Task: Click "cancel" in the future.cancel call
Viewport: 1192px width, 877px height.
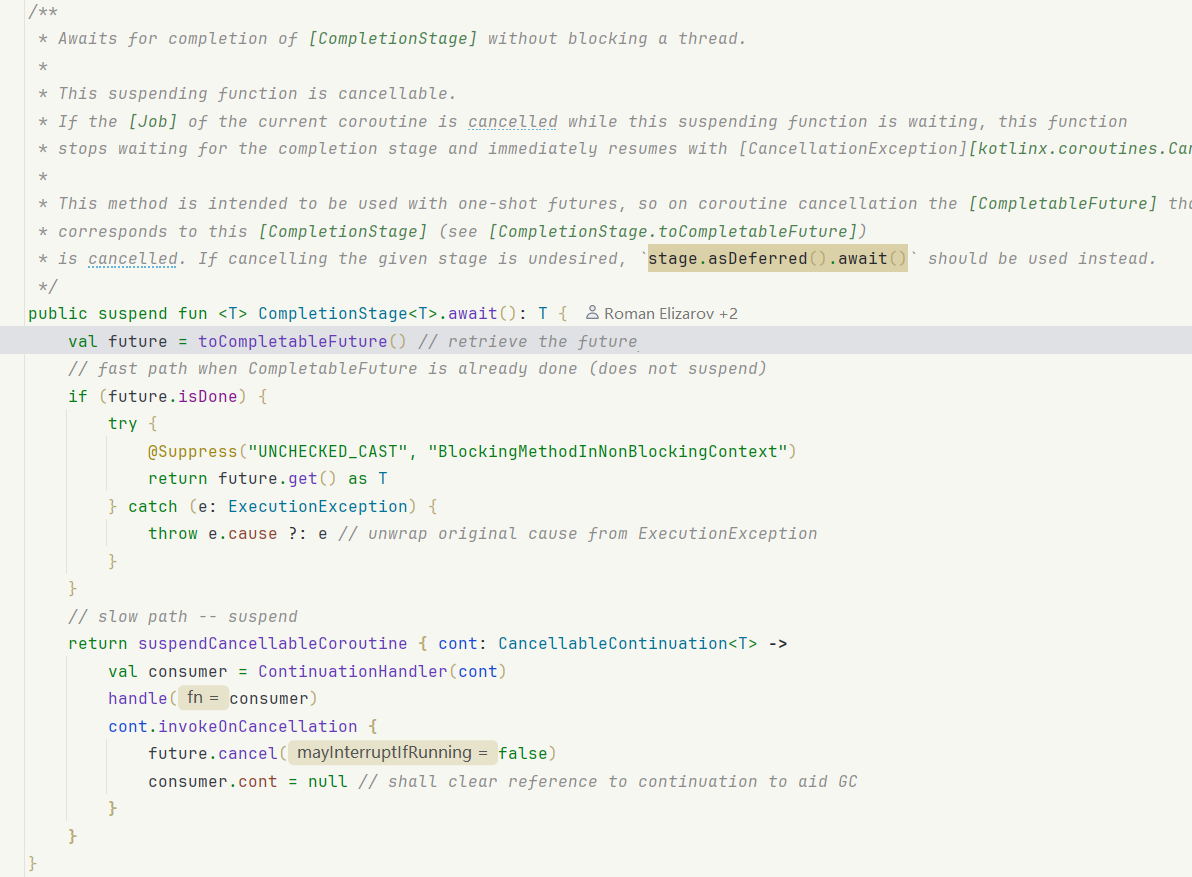Action: [x=248, y=754]
